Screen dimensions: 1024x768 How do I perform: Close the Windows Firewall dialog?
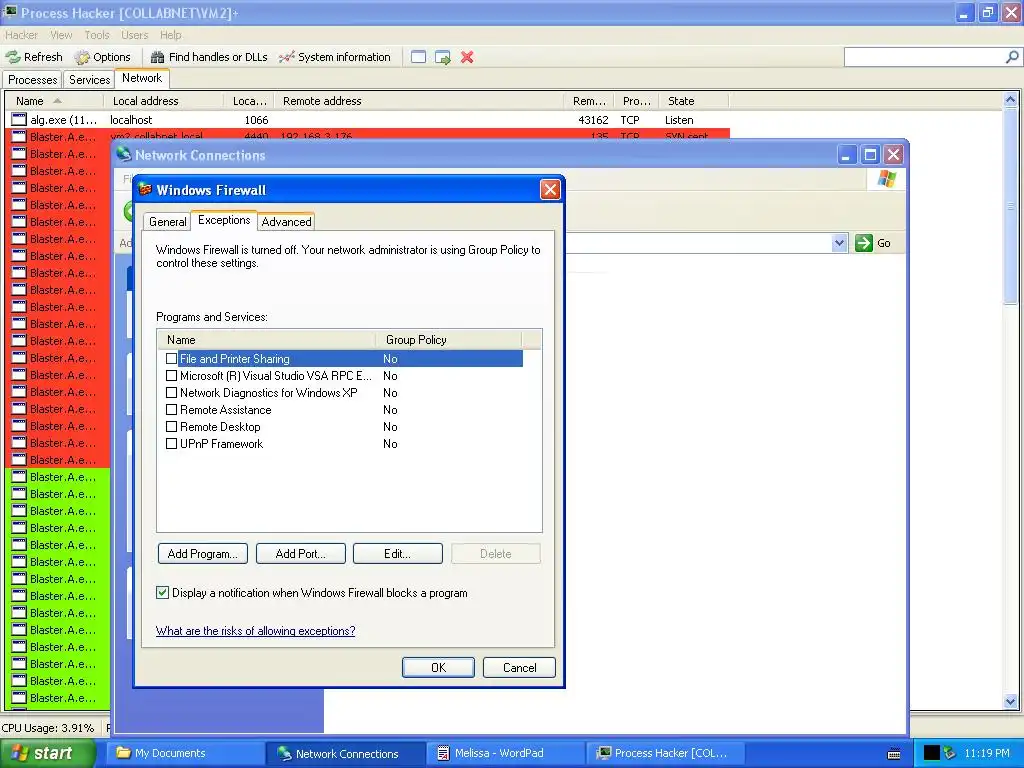point(550,190)
